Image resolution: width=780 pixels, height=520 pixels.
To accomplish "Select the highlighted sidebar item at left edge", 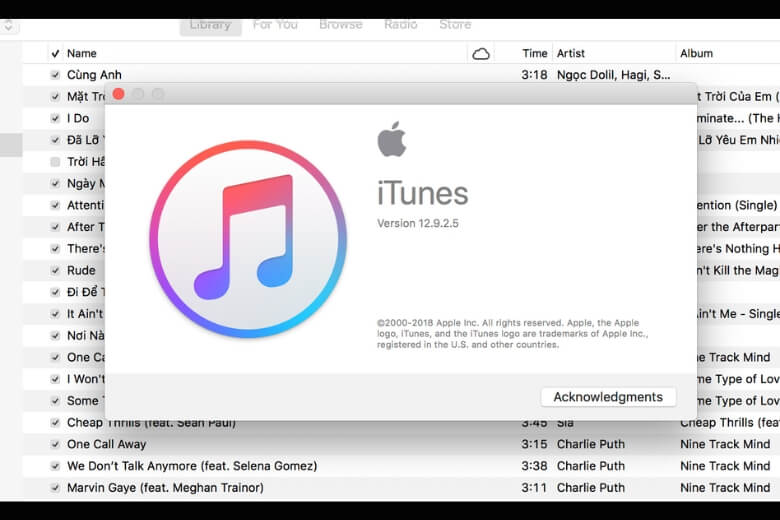I will click(11, 145).
